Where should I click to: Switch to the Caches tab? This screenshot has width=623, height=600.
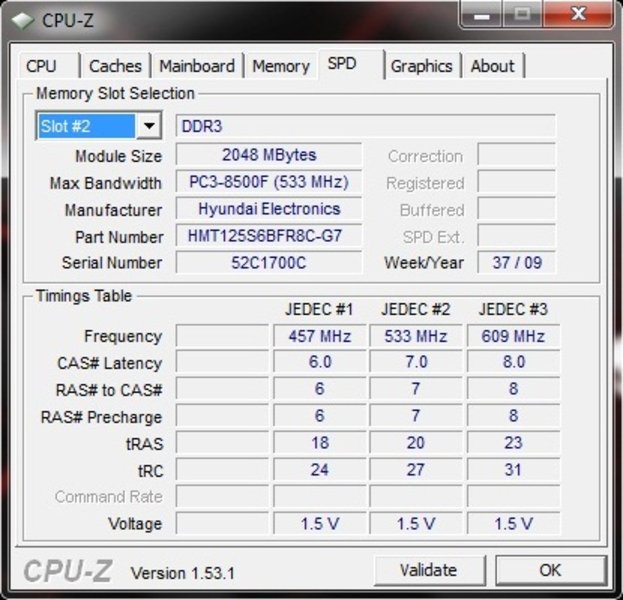click(115, 66)
